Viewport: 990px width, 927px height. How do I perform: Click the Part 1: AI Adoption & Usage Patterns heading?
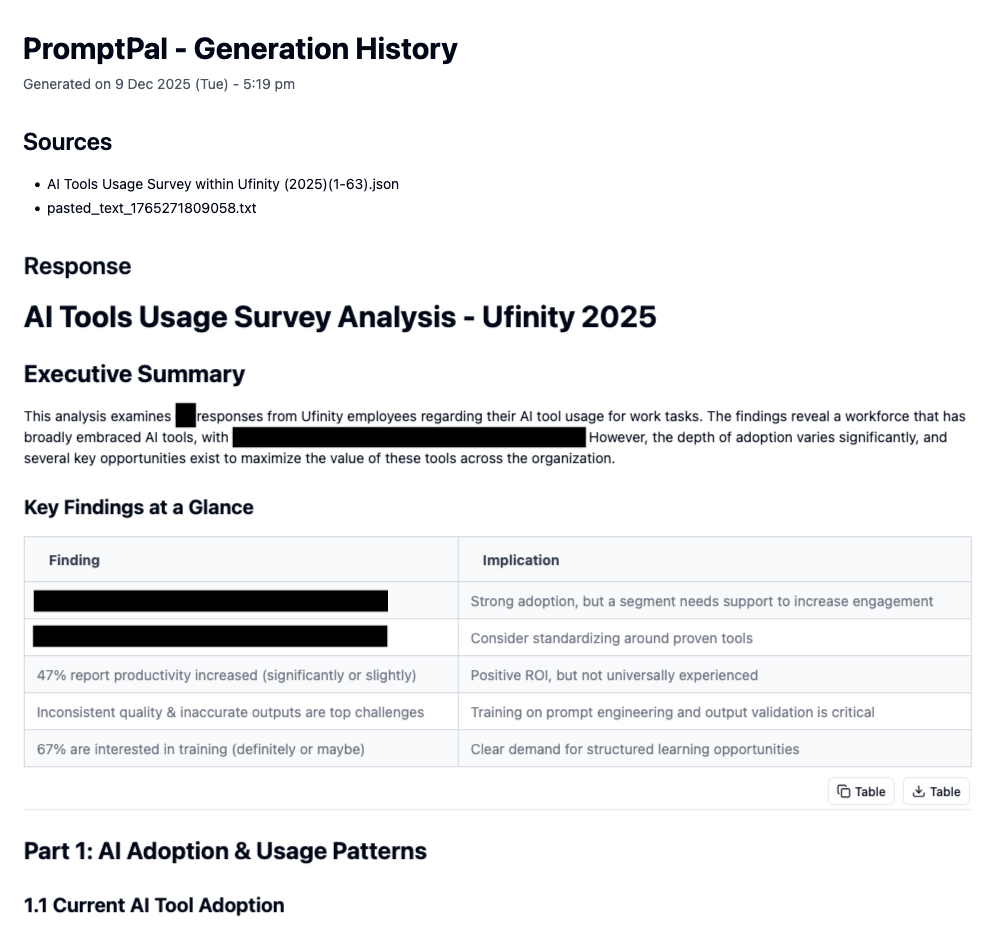coord(225,851)
